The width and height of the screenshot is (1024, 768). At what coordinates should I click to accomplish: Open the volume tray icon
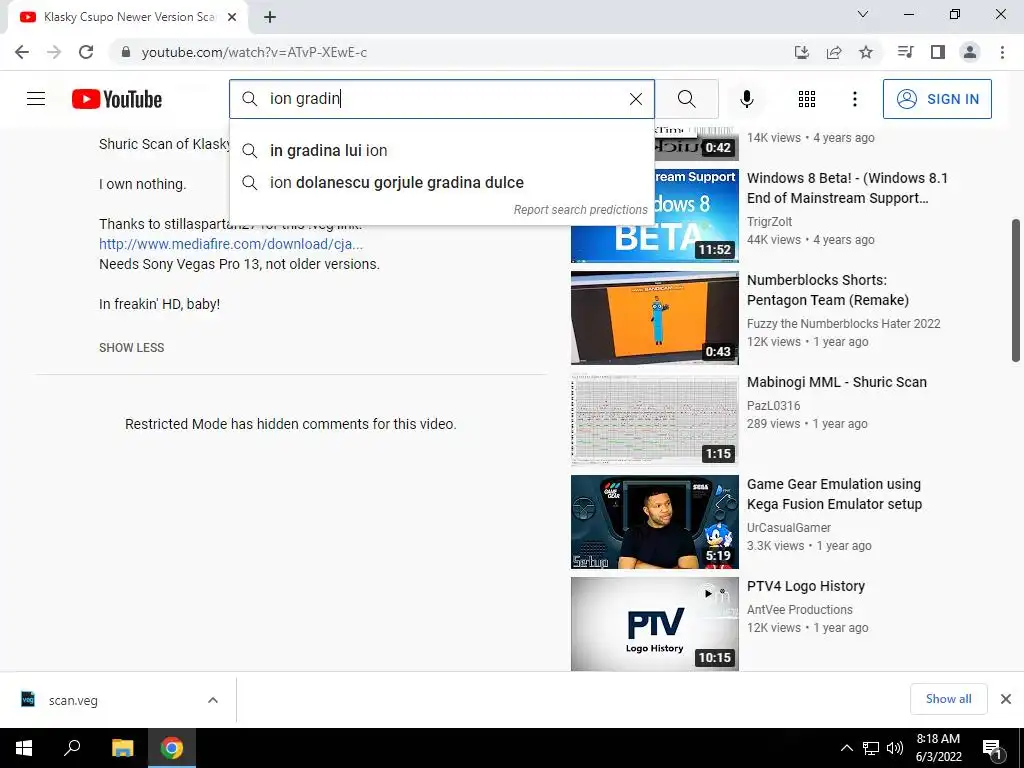[895, 748]
